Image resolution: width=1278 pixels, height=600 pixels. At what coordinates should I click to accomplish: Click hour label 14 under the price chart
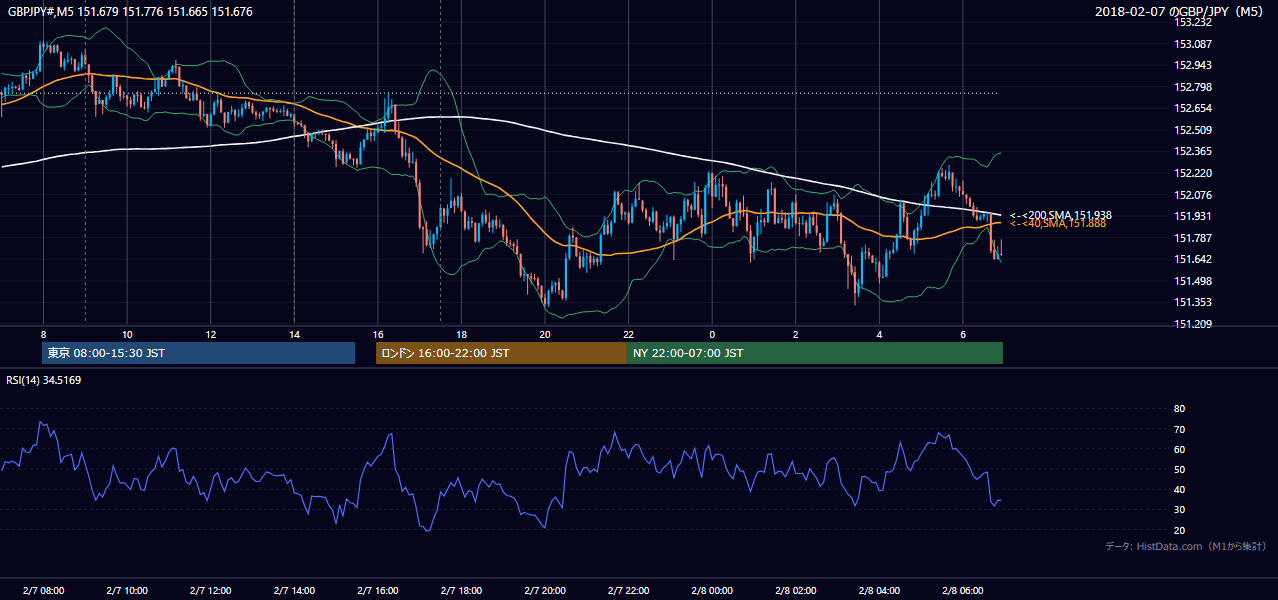(294, 334)
